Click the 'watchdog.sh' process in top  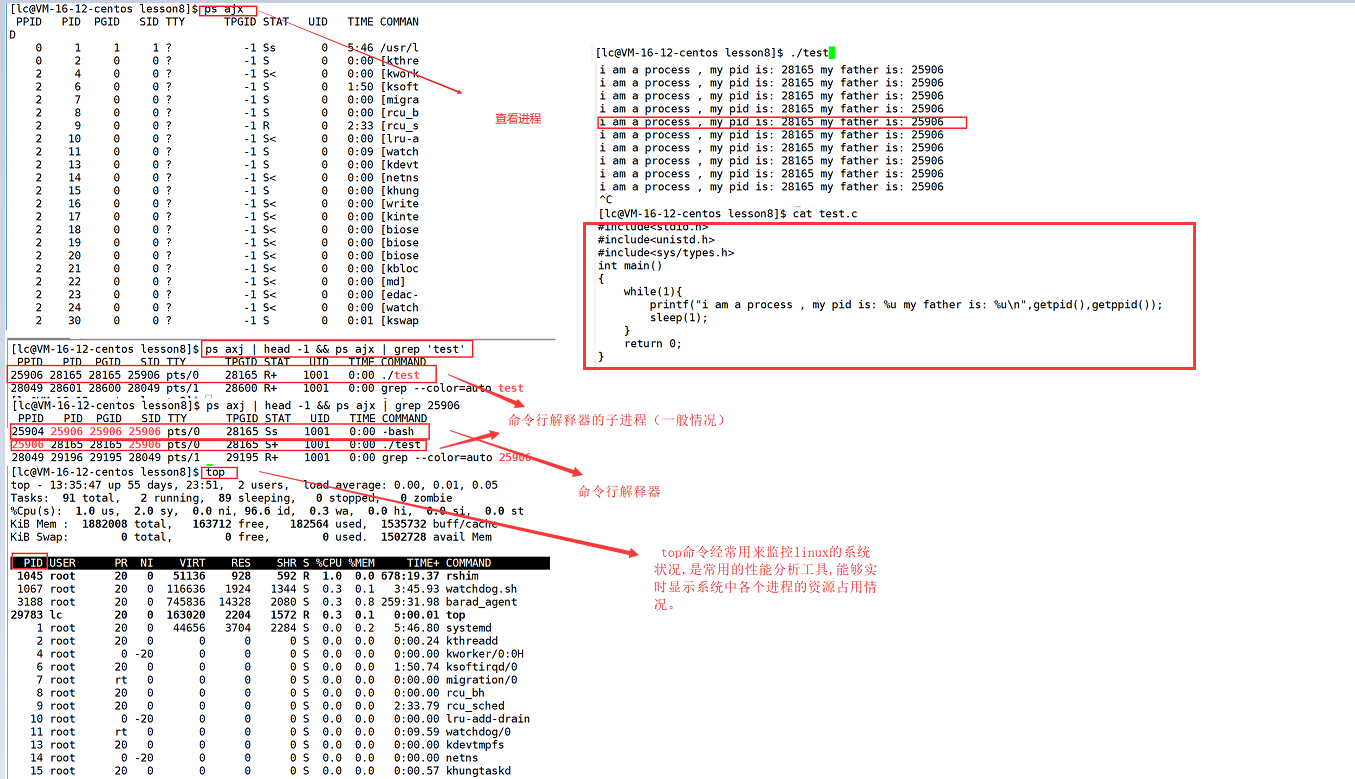482,589
